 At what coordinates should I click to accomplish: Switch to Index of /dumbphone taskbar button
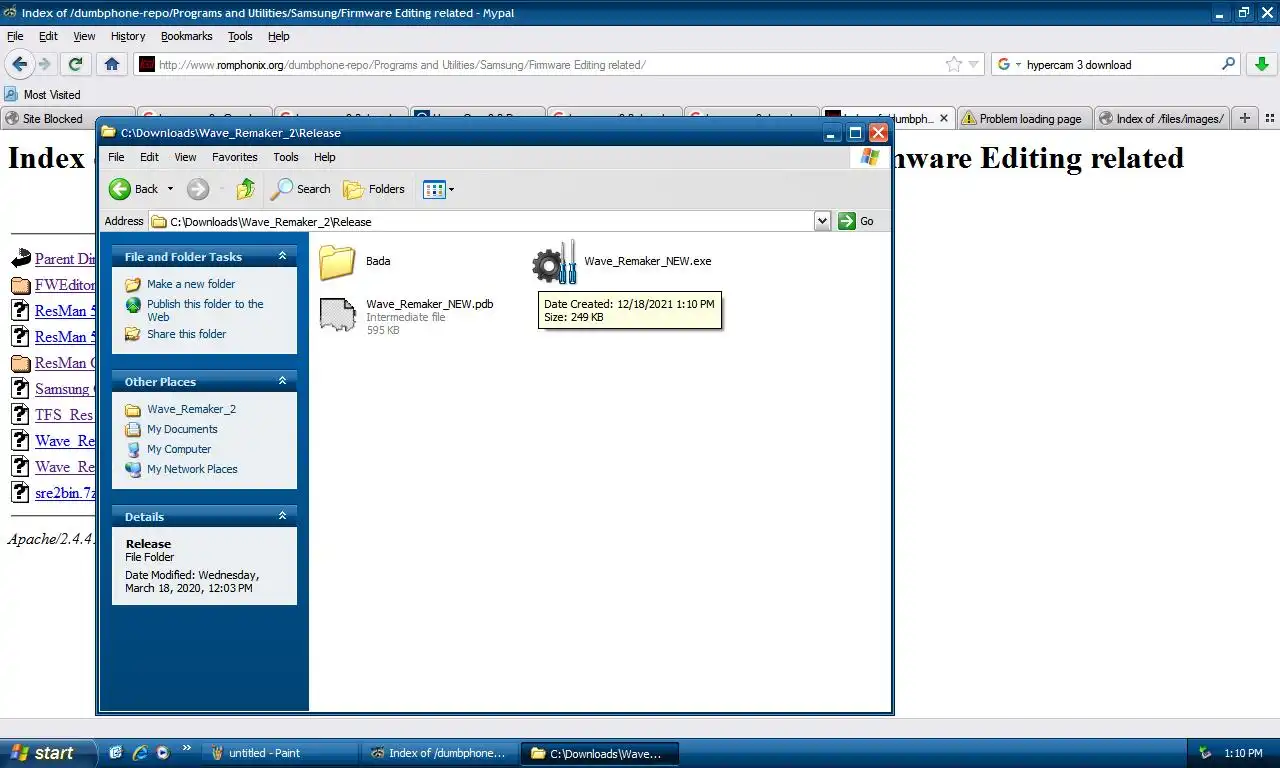[439, 753]
